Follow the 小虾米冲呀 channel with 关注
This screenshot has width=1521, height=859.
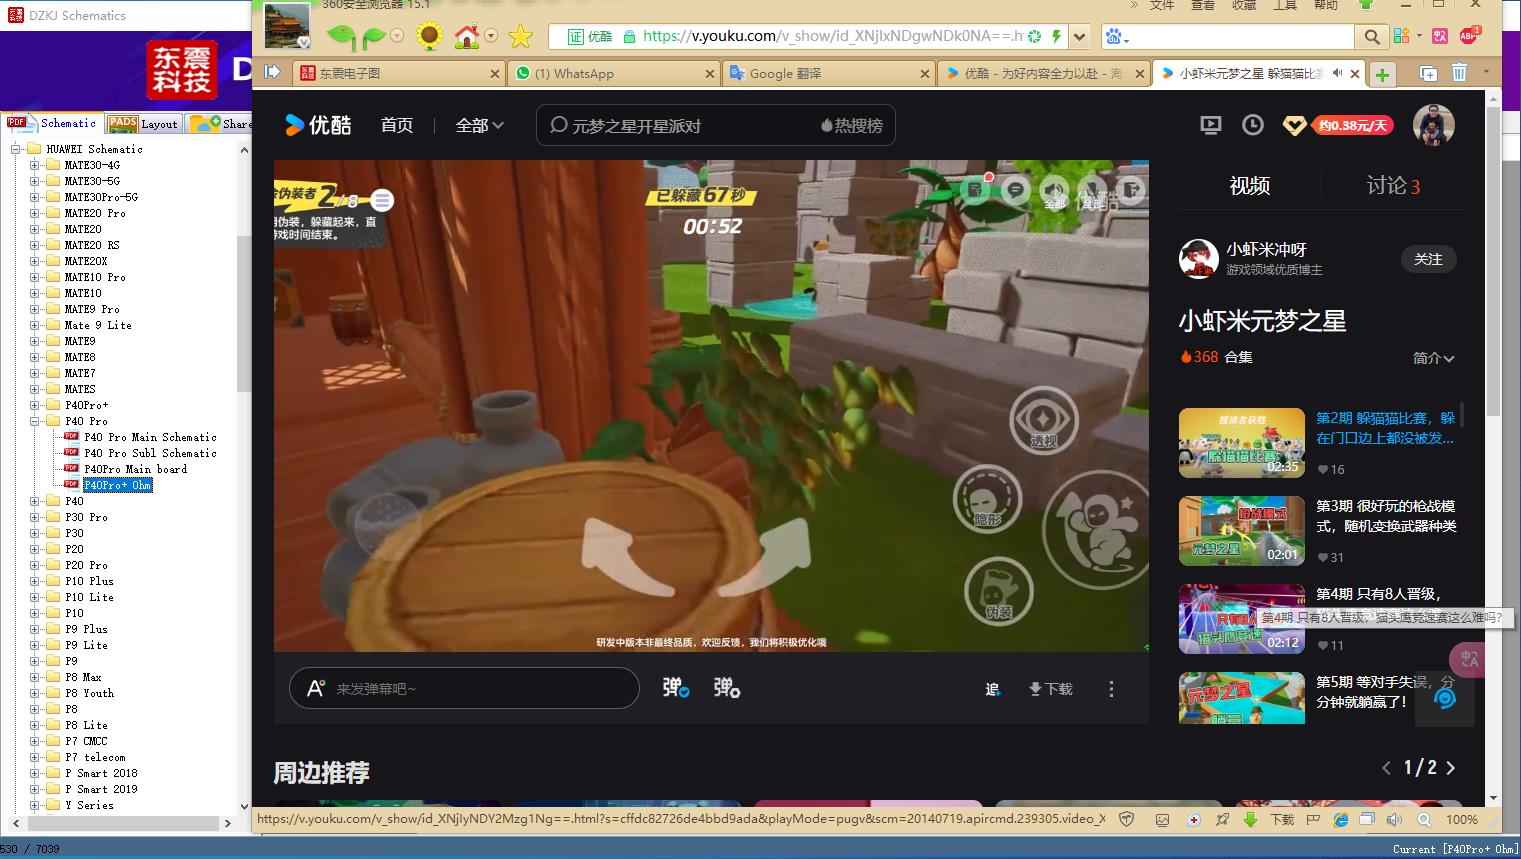pyautogui.click(x=1428, y=259)
